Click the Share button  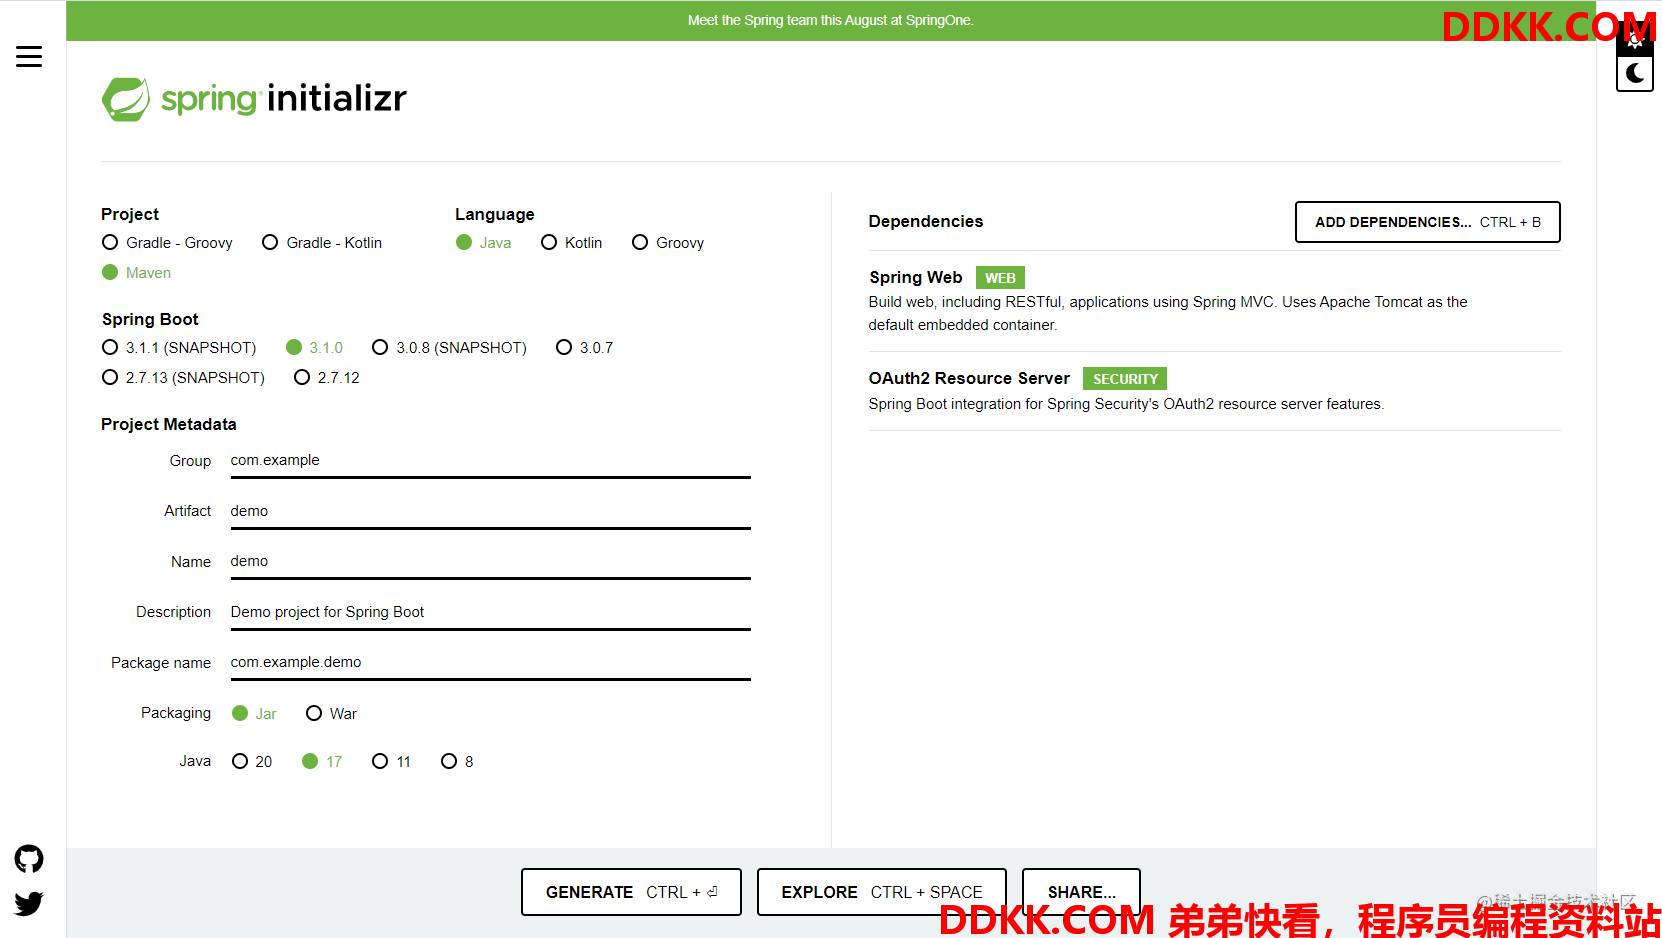point(1081,892)
